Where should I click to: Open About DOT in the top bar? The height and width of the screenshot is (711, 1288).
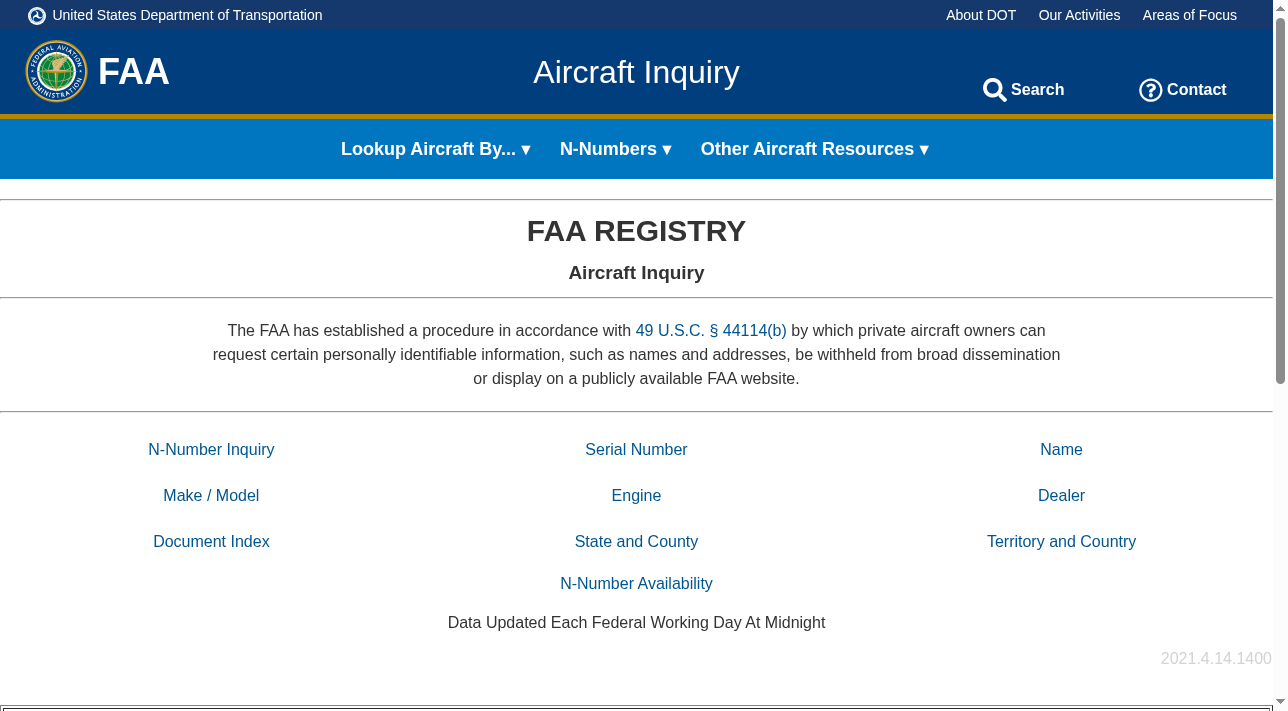pyautogui.click(x=981, y=15)
